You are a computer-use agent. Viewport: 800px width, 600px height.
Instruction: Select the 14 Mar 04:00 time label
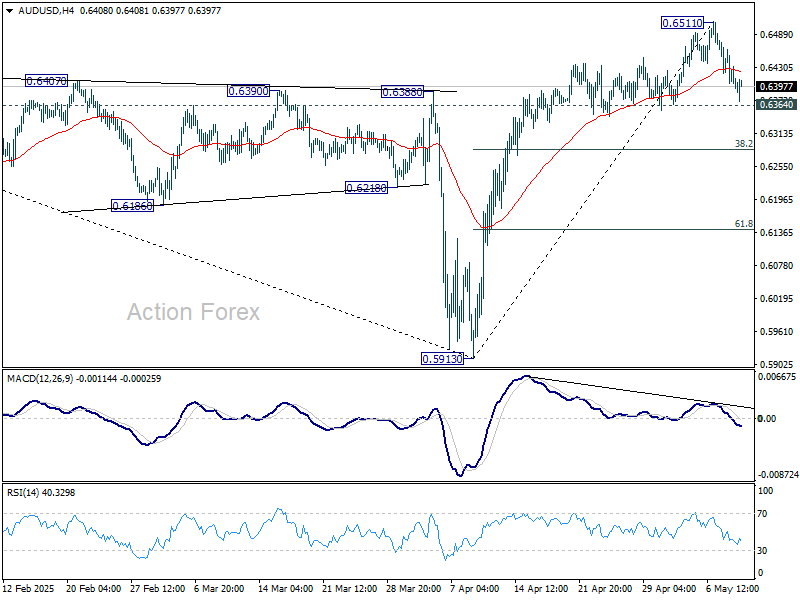[x=286, y=588]
